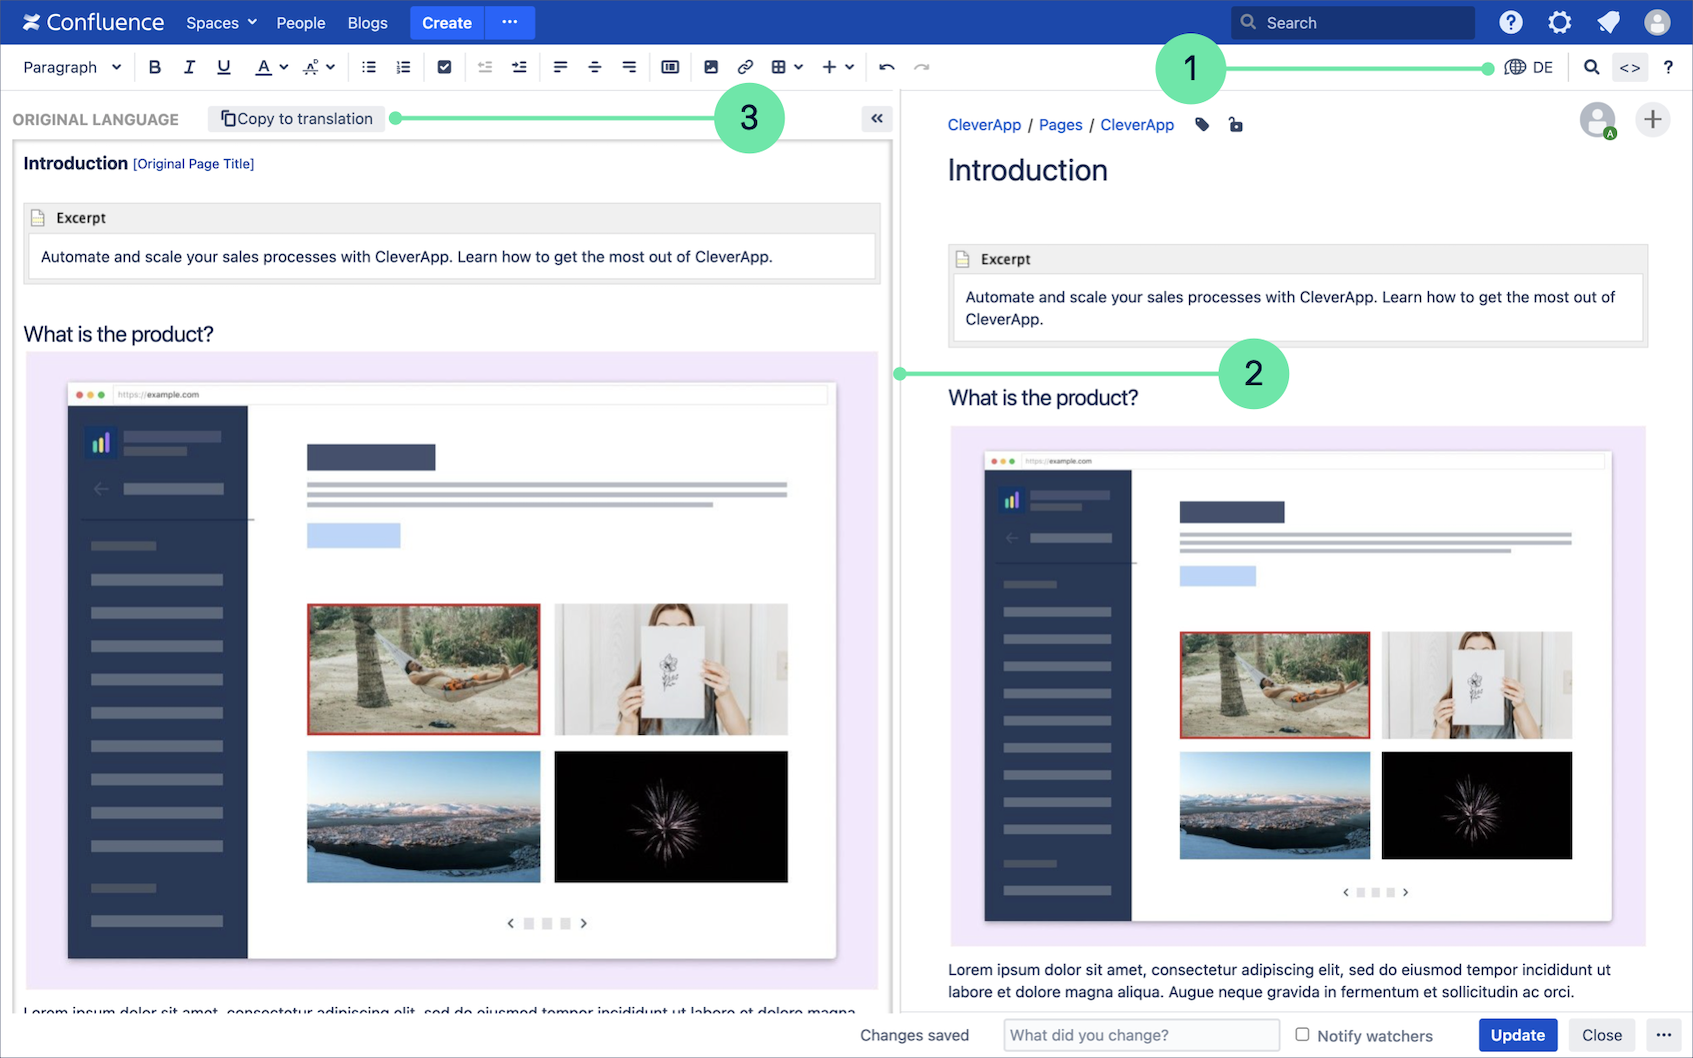Undo the last edit
Screen dimensions: 1693x1058
tap(886, 67)
